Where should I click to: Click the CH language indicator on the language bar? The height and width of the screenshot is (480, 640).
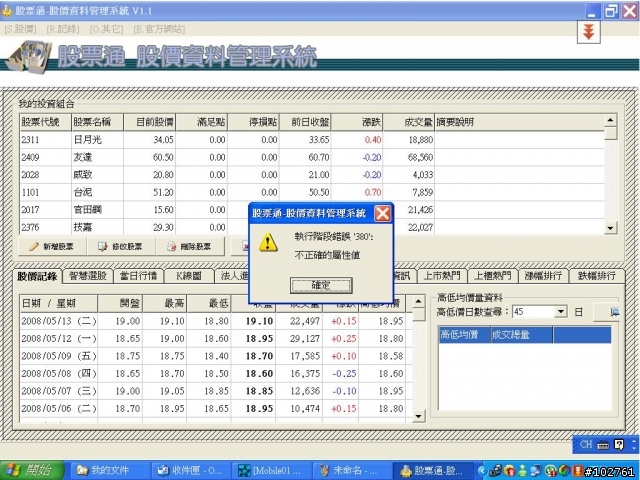click(x=586, y=444)
